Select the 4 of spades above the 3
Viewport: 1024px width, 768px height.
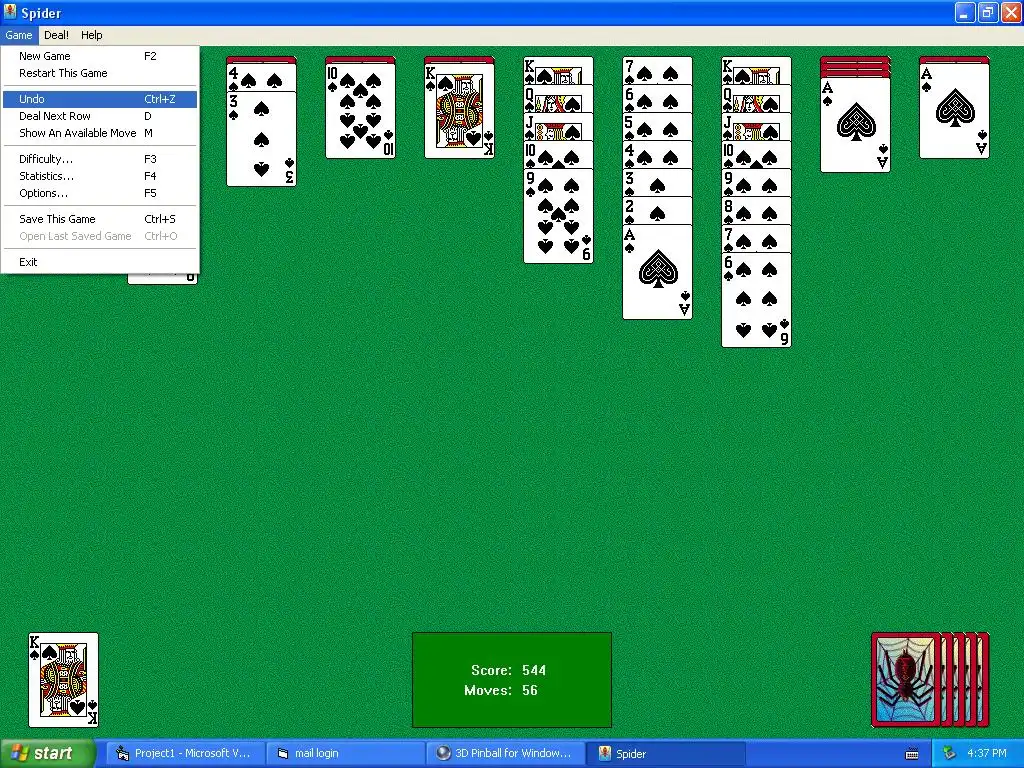tap(261, 78)
